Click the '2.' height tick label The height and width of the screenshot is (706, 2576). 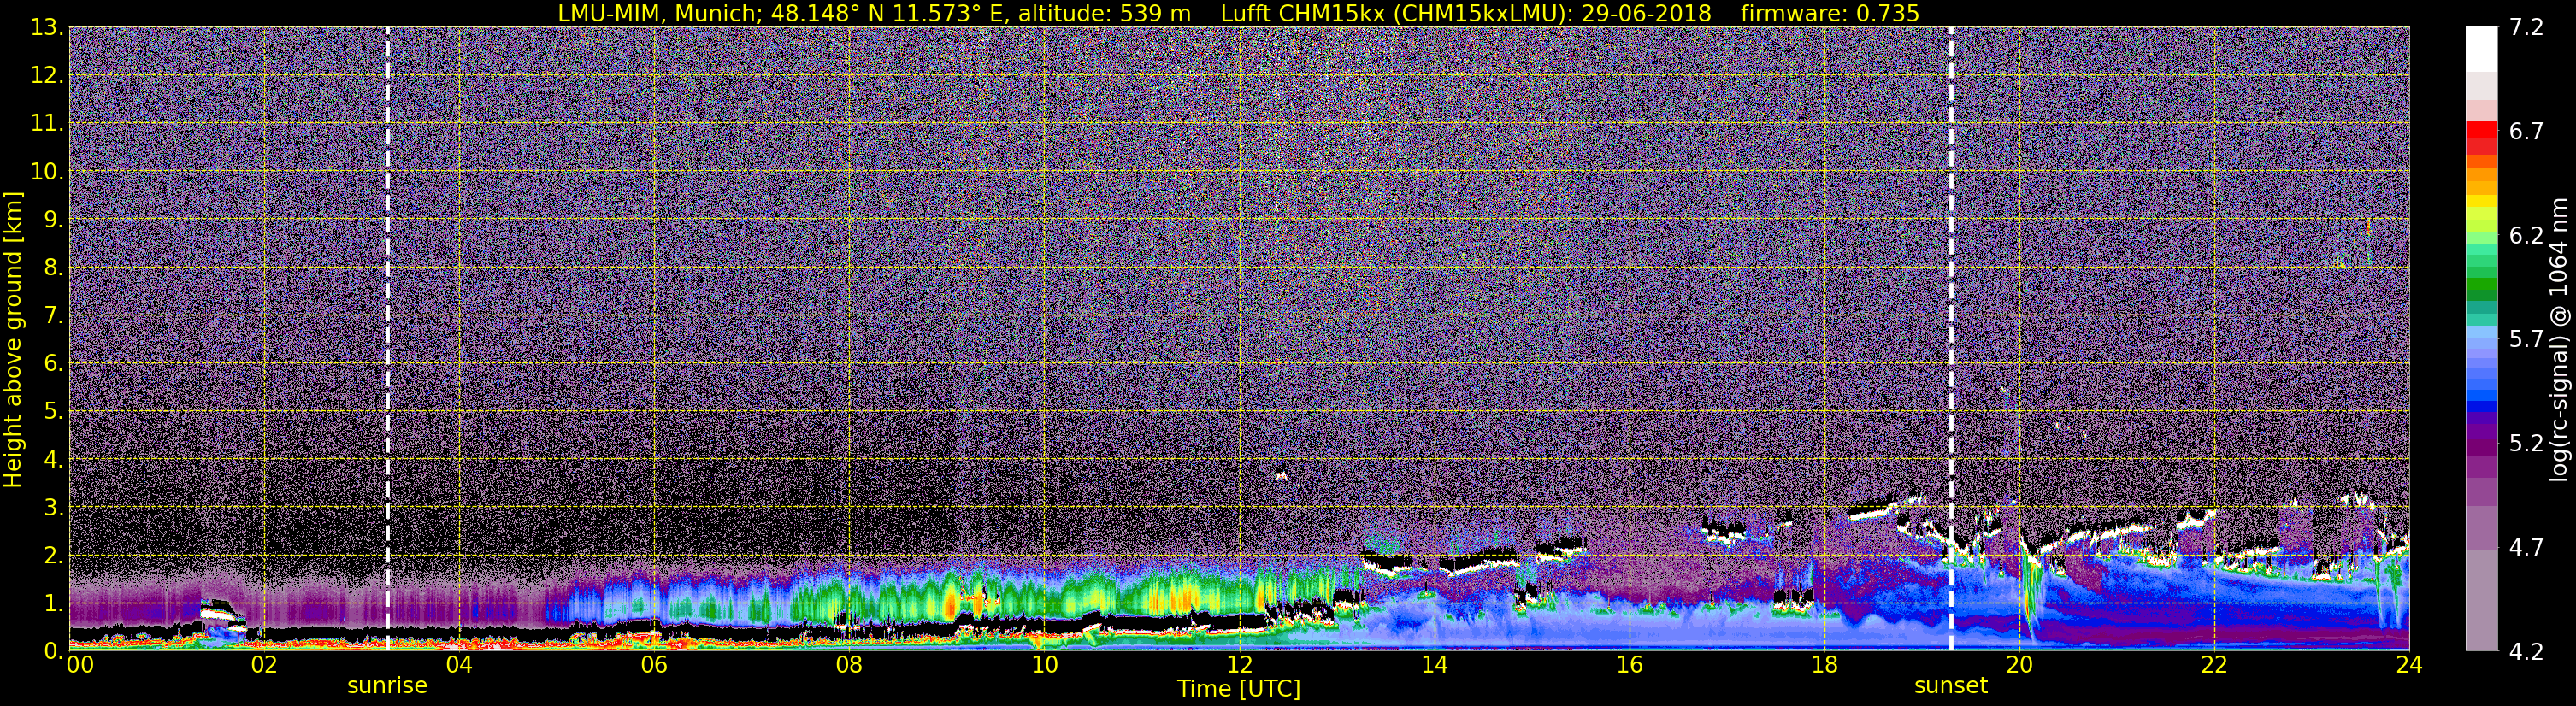(x=53, y=556)
